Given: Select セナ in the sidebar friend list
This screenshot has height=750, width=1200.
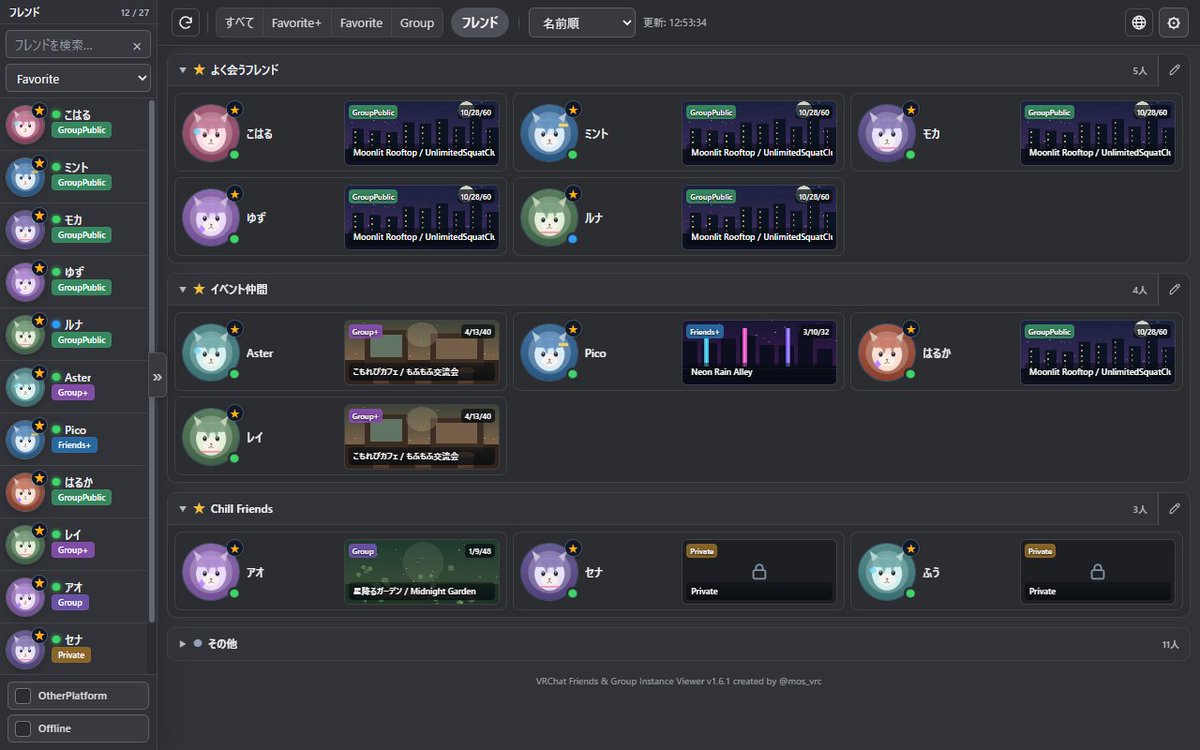Looking at the screenshot, I should 75,648.
